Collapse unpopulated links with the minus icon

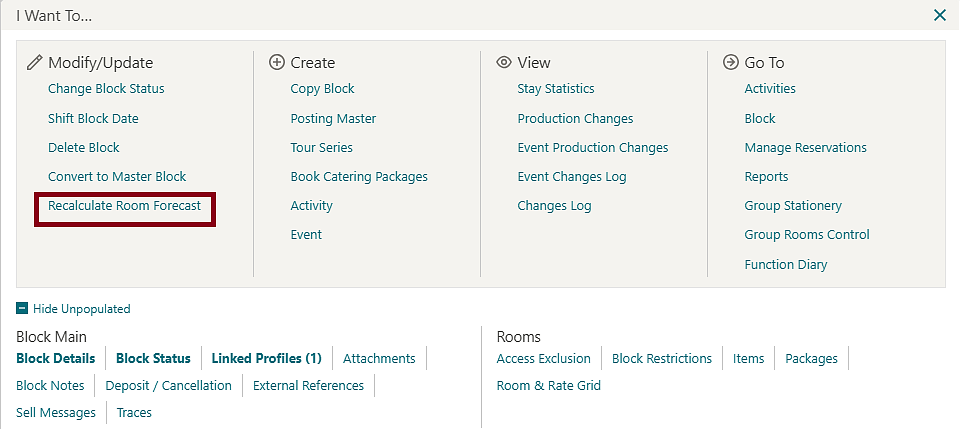click(x=22, y=309)
